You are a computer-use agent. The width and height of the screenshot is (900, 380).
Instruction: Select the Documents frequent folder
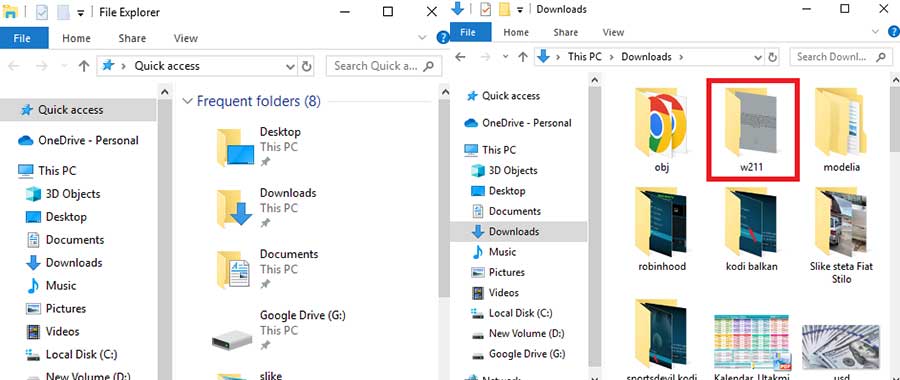coord(267,269)
